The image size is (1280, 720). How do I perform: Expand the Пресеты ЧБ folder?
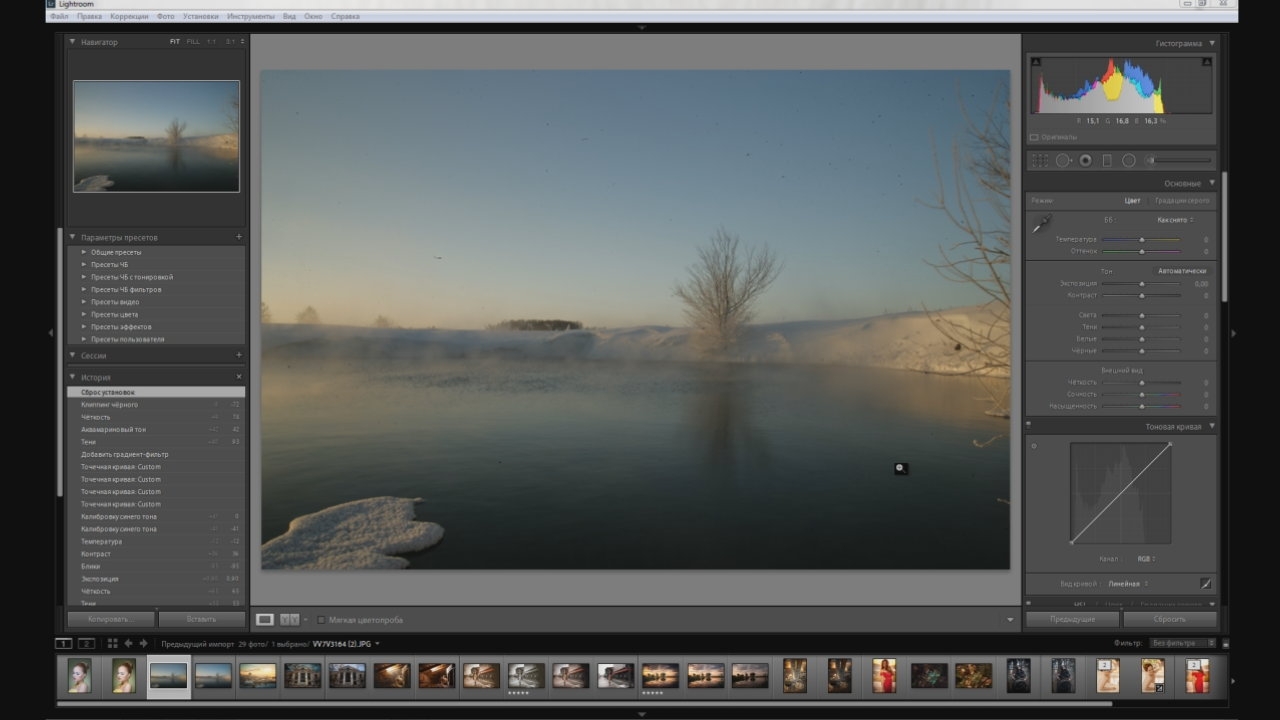pos(84,265)
